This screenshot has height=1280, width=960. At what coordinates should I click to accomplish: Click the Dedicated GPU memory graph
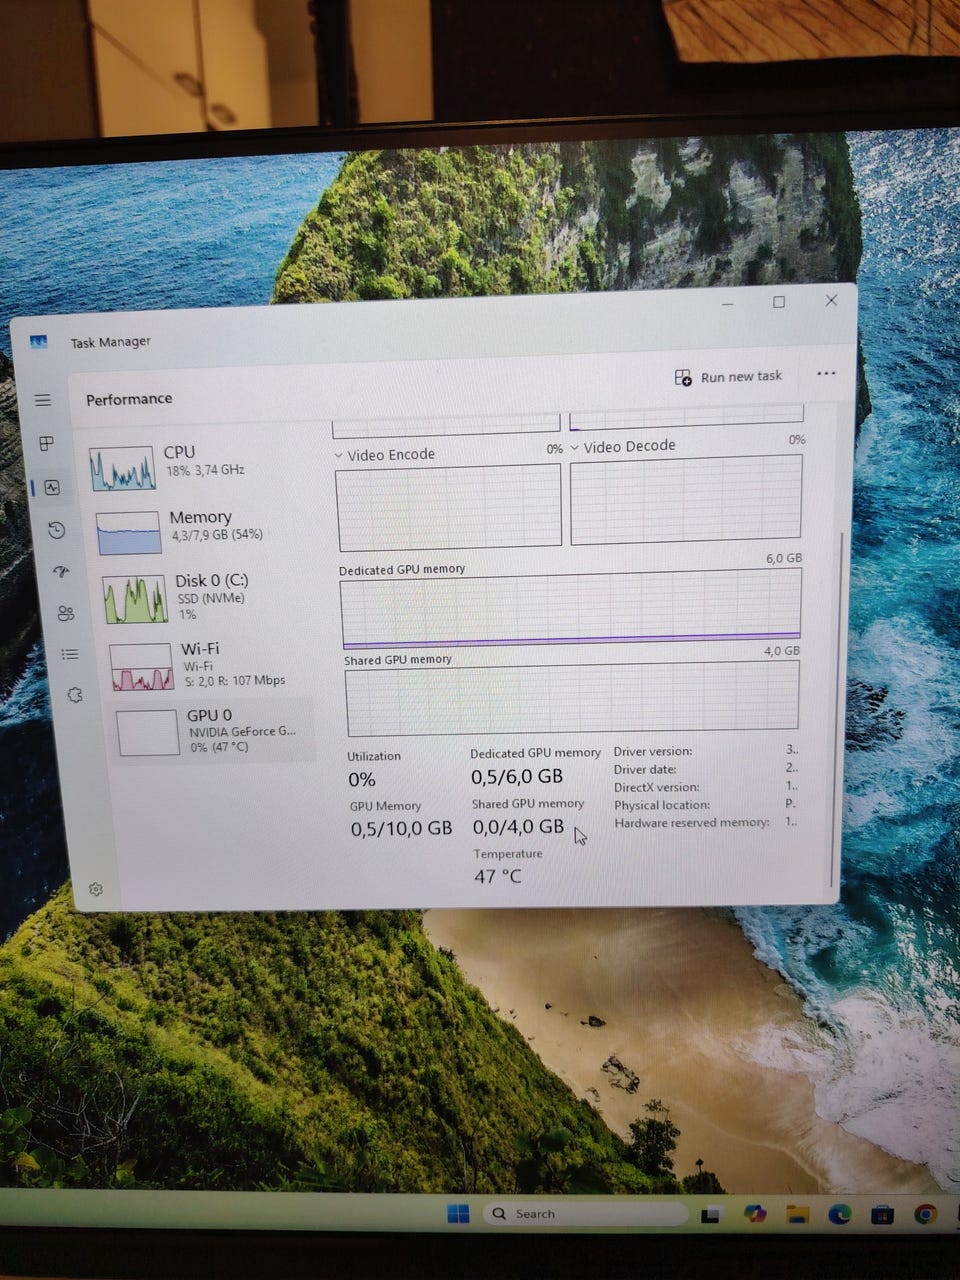(571, 611)
